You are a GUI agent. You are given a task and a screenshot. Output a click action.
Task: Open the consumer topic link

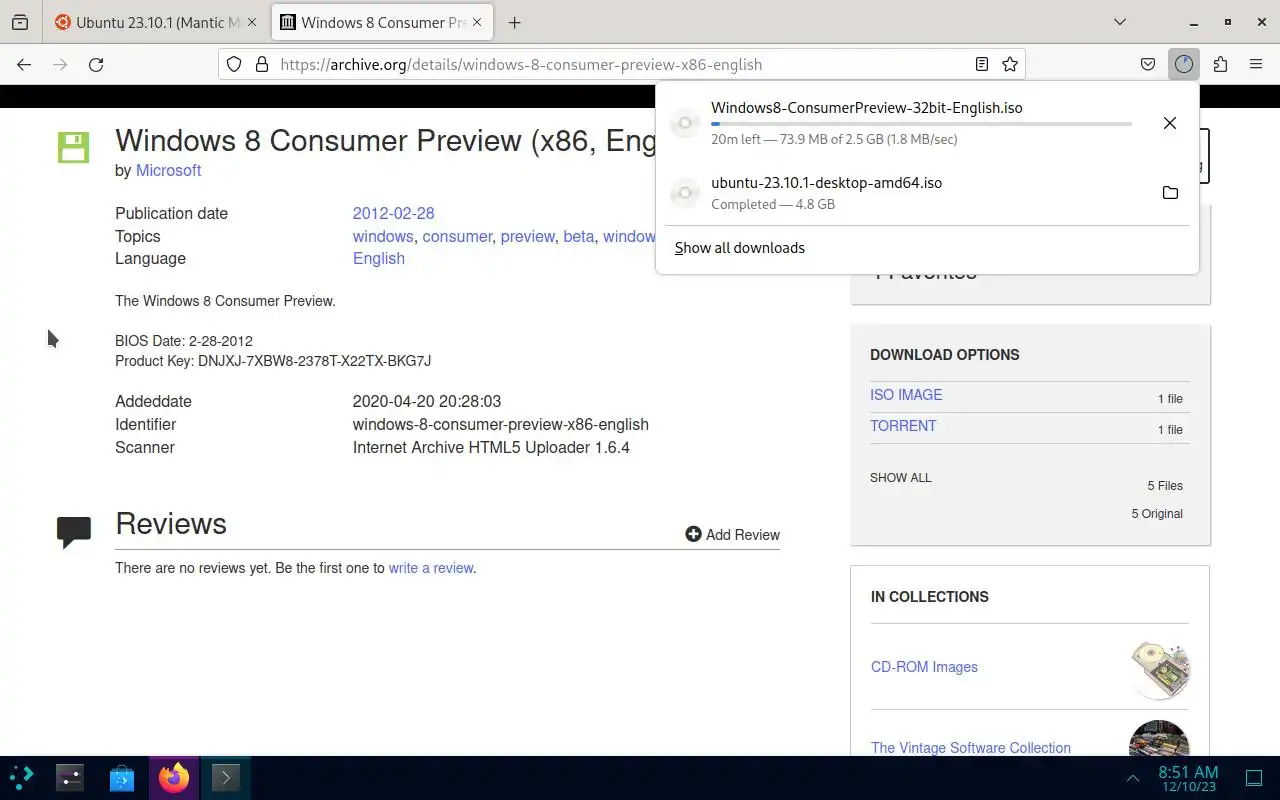click(457, 236)
